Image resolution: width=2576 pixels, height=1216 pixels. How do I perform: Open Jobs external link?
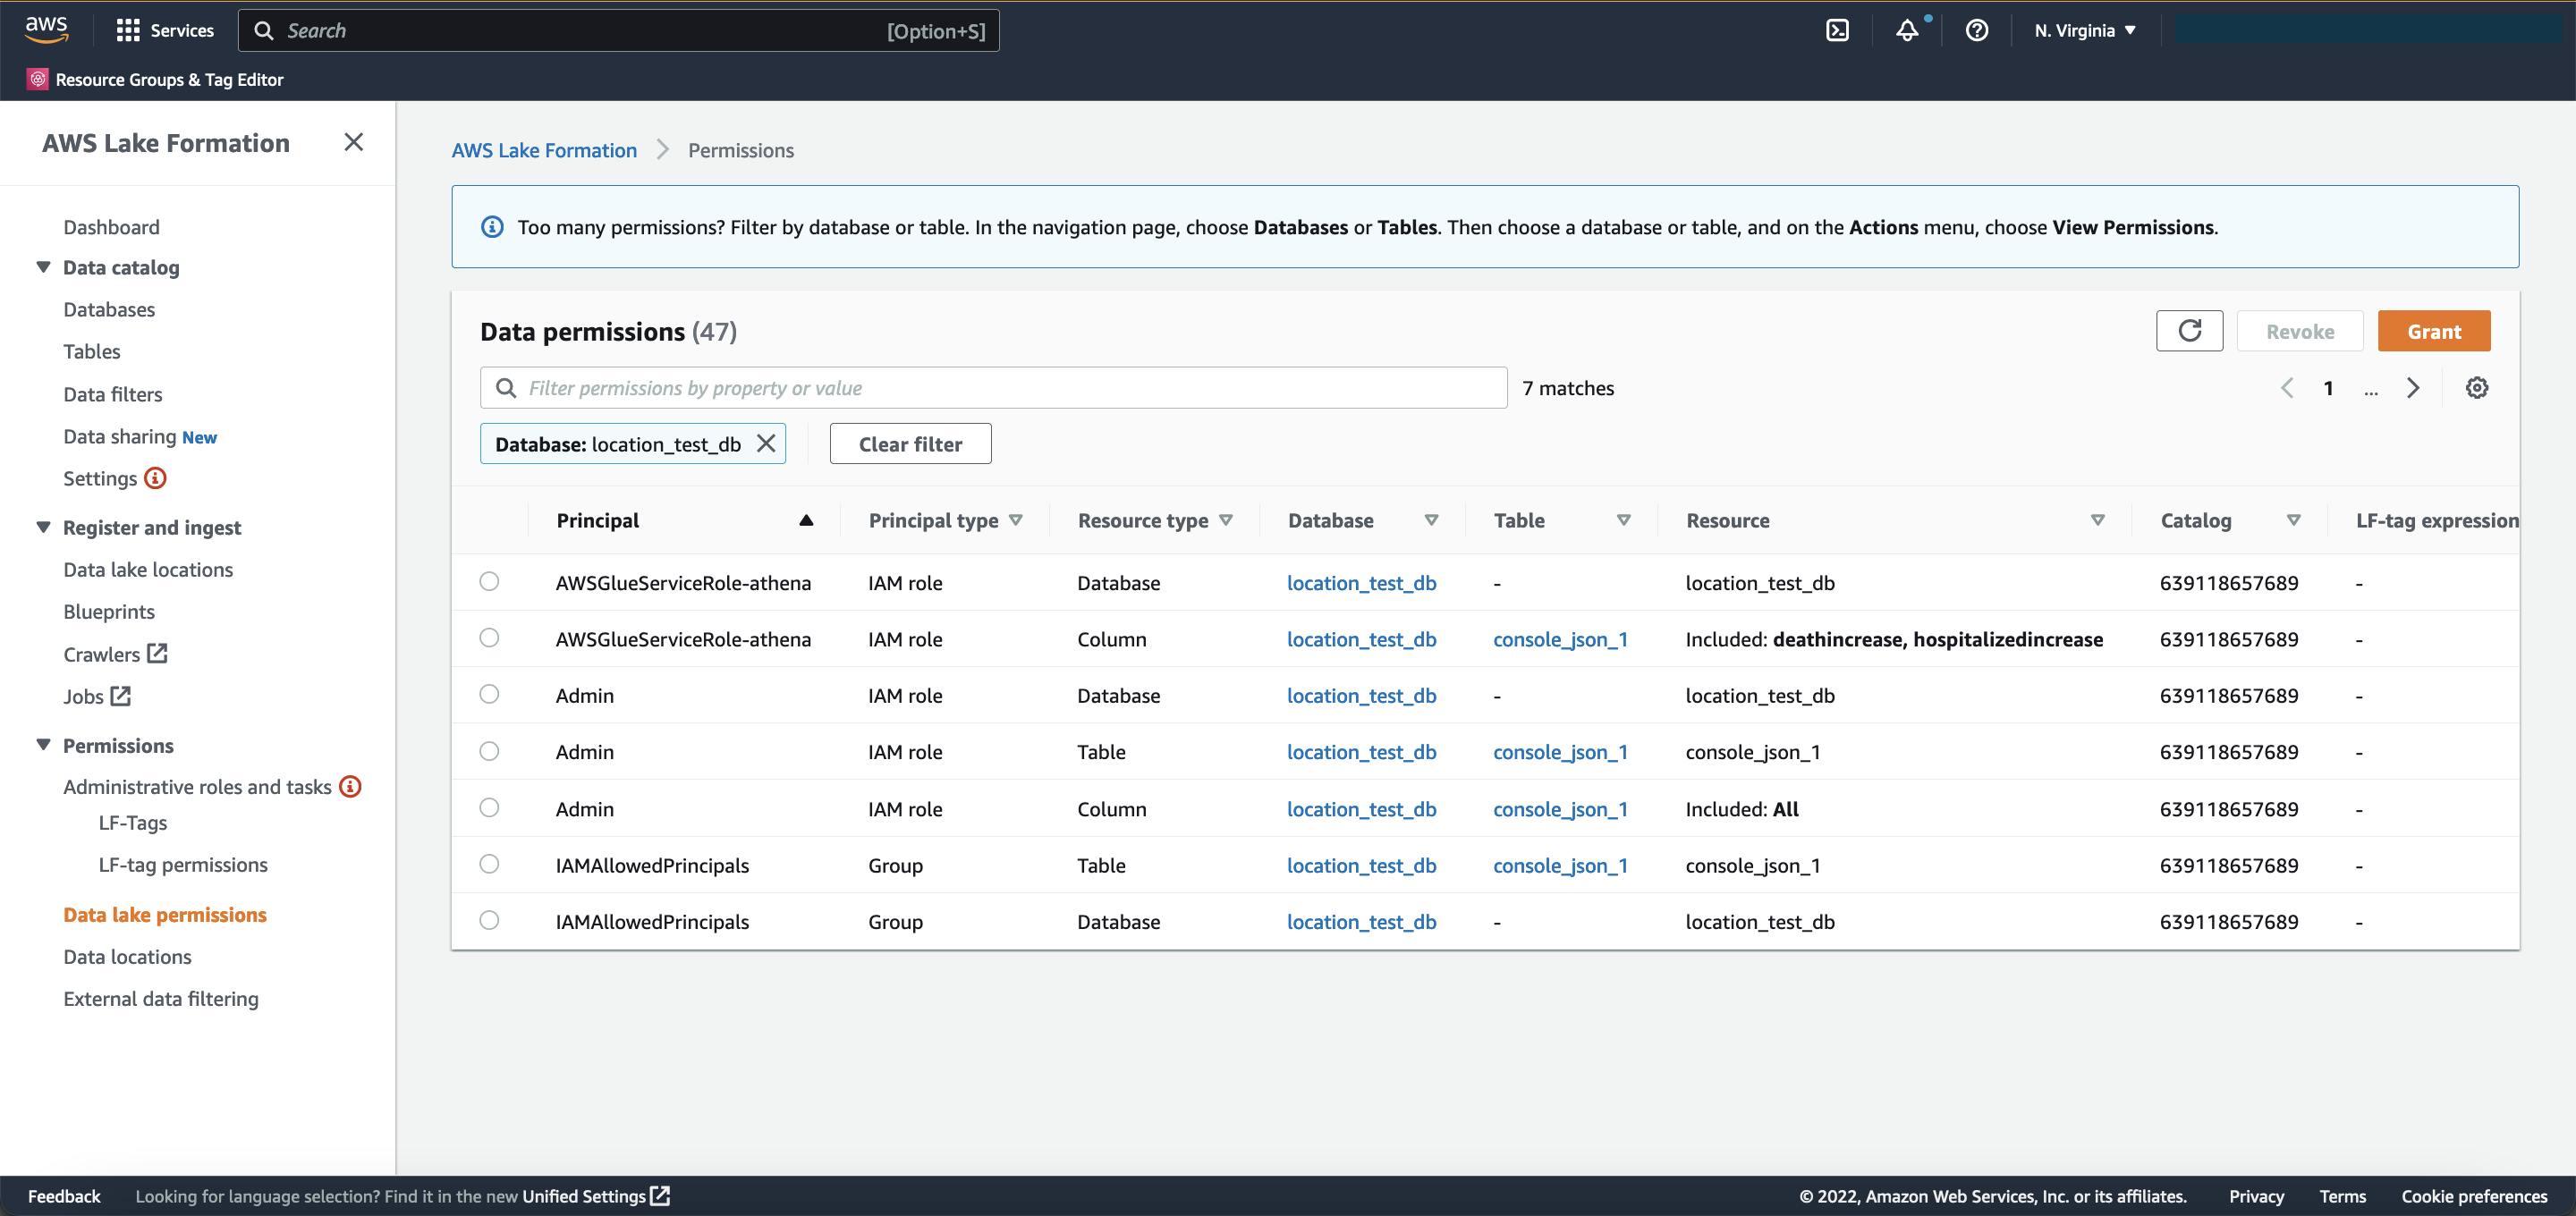[x=97, y=696]
